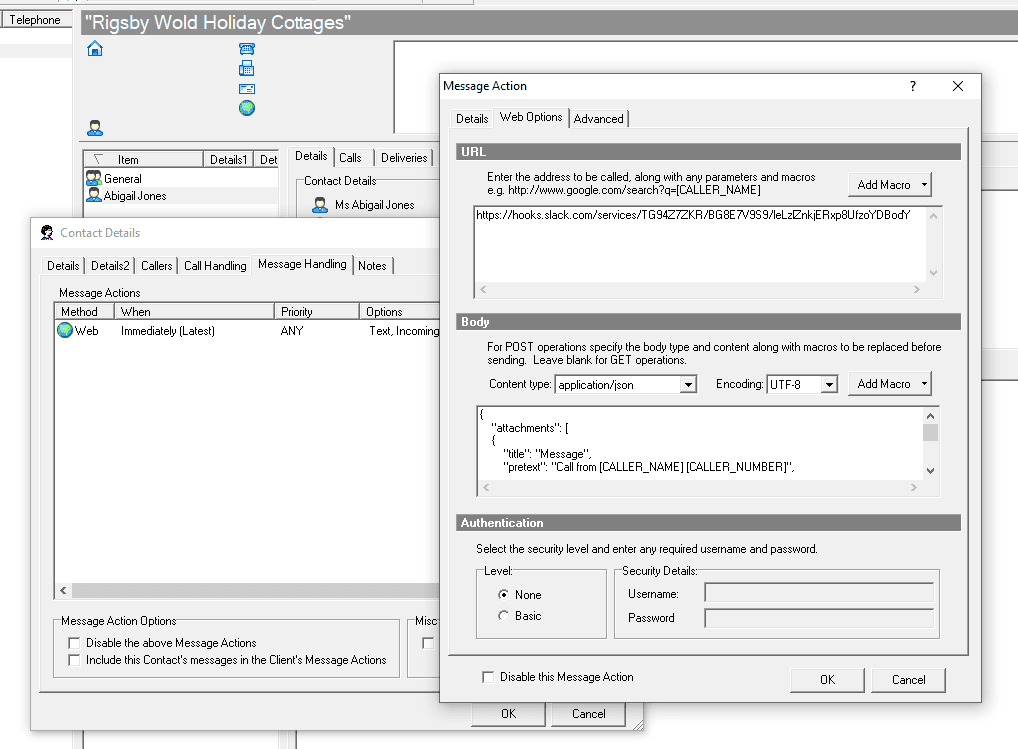Click Cancel in the Message Action dialog

[x=908, y=680]
